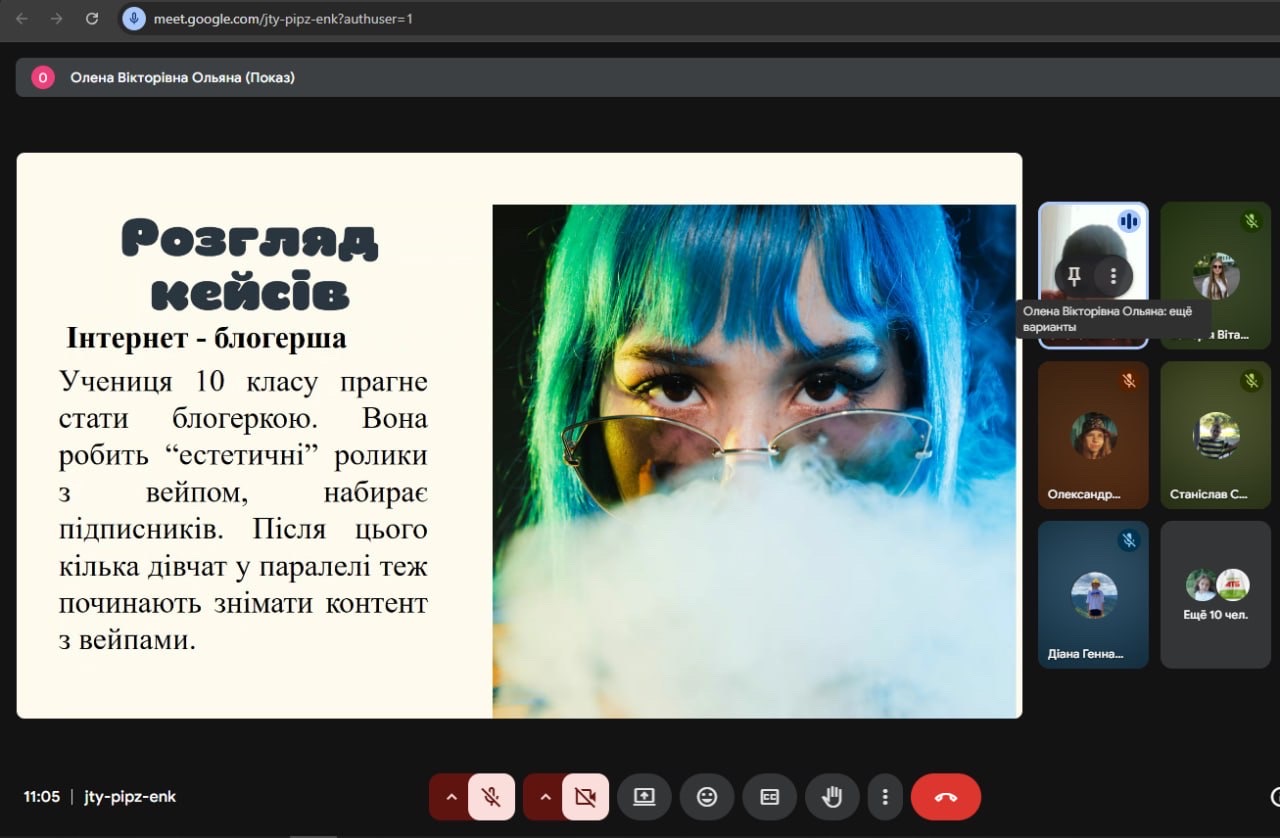
Task: Click the browser back arrow
Action: (x=22, y=19)
